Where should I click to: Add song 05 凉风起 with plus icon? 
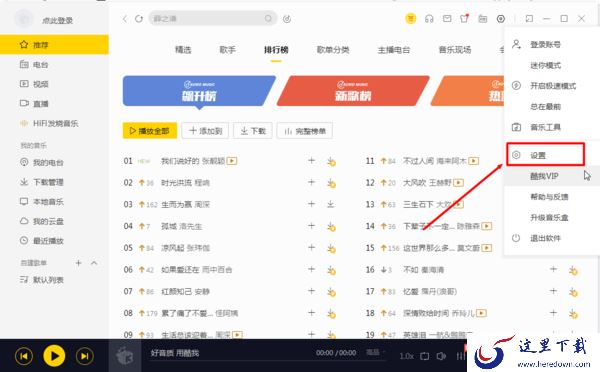[x=311, y=248]
